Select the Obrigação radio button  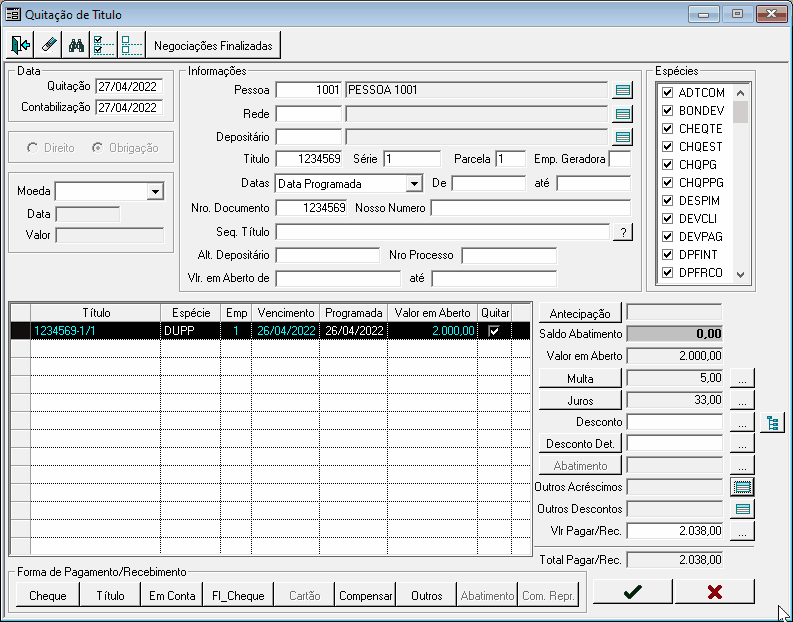click(97, 148)
